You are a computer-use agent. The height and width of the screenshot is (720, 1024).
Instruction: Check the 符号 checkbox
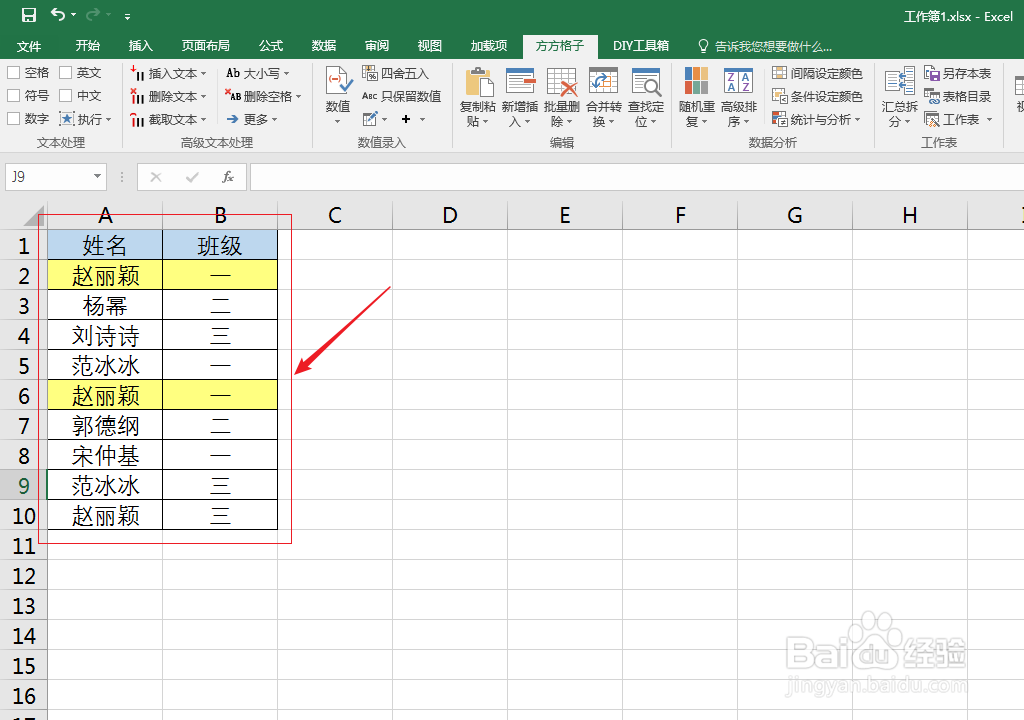(x=13, y=95)
